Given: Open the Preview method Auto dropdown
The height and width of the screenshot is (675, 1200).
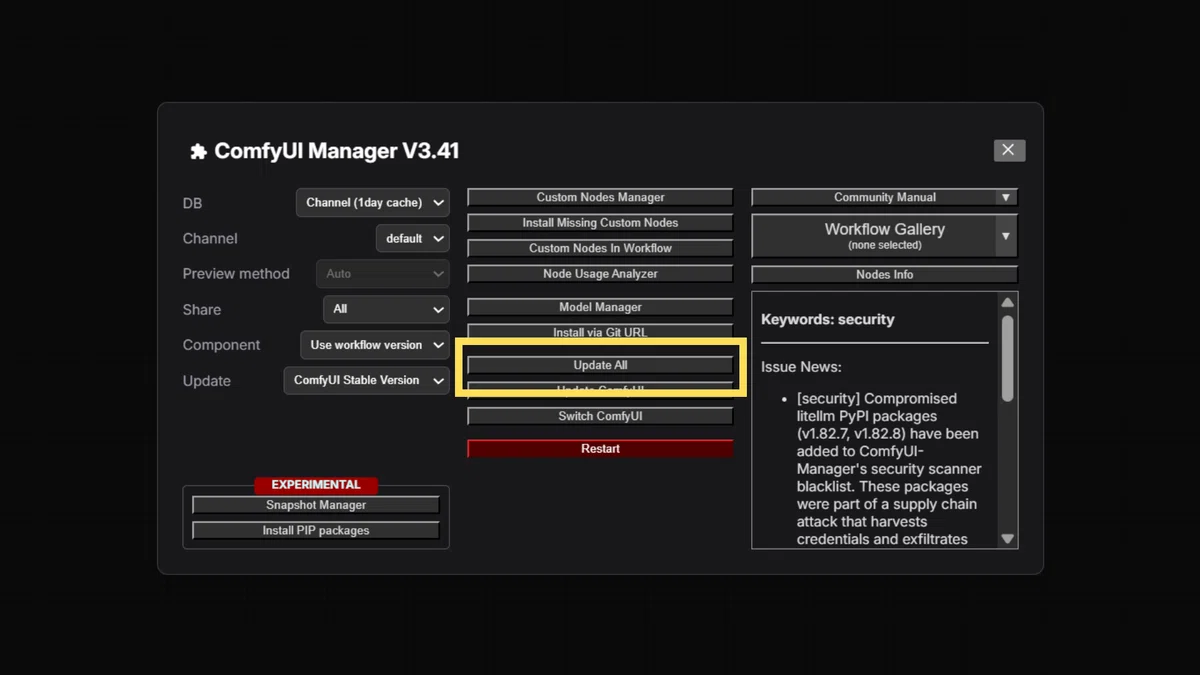Looking at the screenshot, I should (382, 274).
